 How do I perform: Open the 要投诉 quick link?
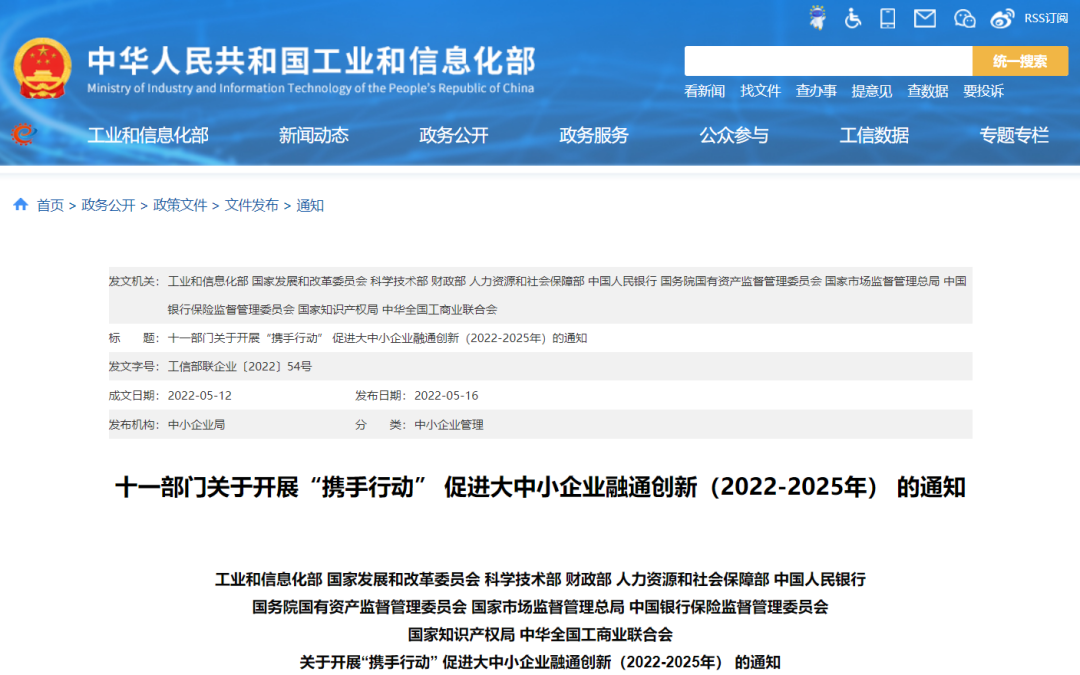click(983, 91)
